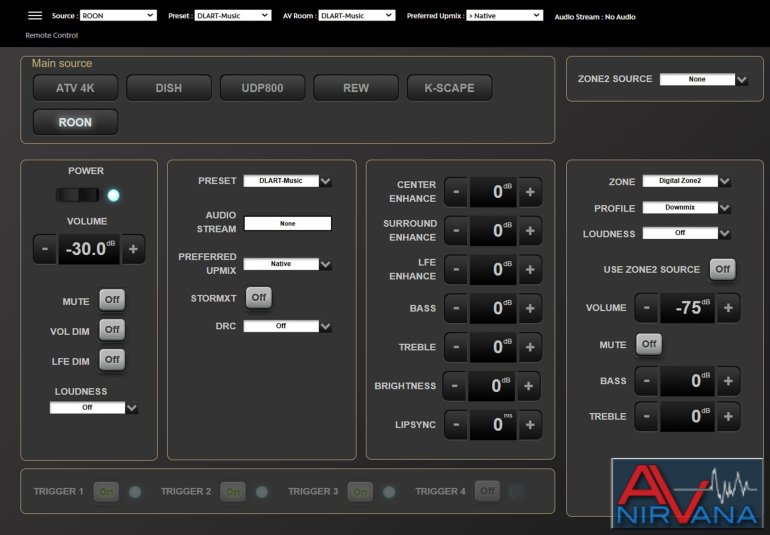Screen dimensions: 770x535
Task: Toggle StormXT Off button
Action: (x=259, y=297)
